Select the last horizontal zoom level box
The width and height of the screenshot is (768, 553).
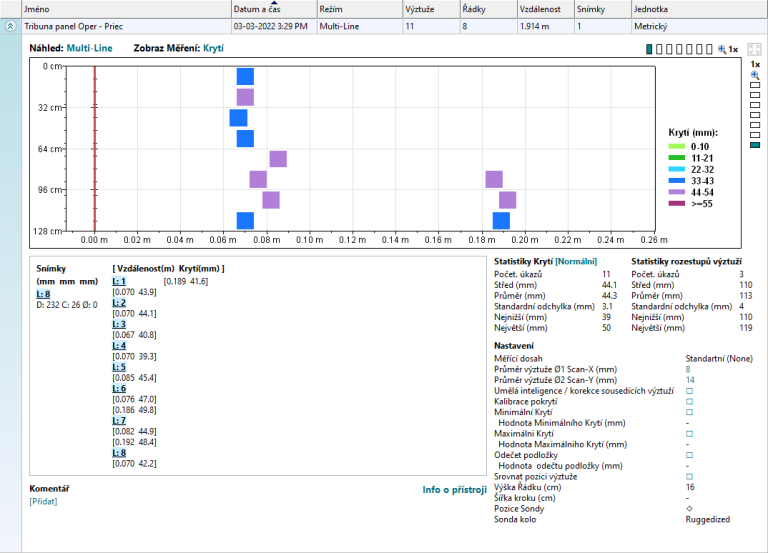point(709,49)
